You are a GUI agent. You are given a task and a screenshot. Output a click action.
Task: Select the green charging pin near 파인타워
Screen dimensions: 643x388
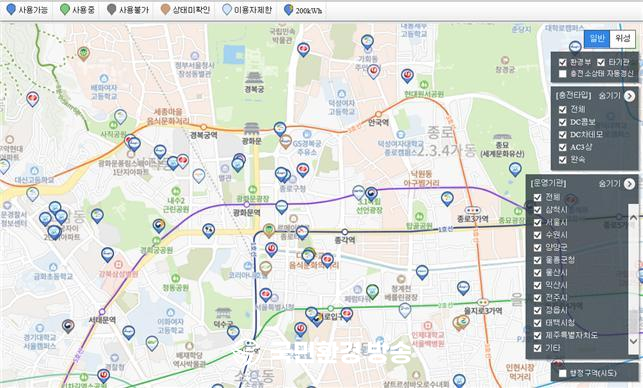(x=372, y=292)
